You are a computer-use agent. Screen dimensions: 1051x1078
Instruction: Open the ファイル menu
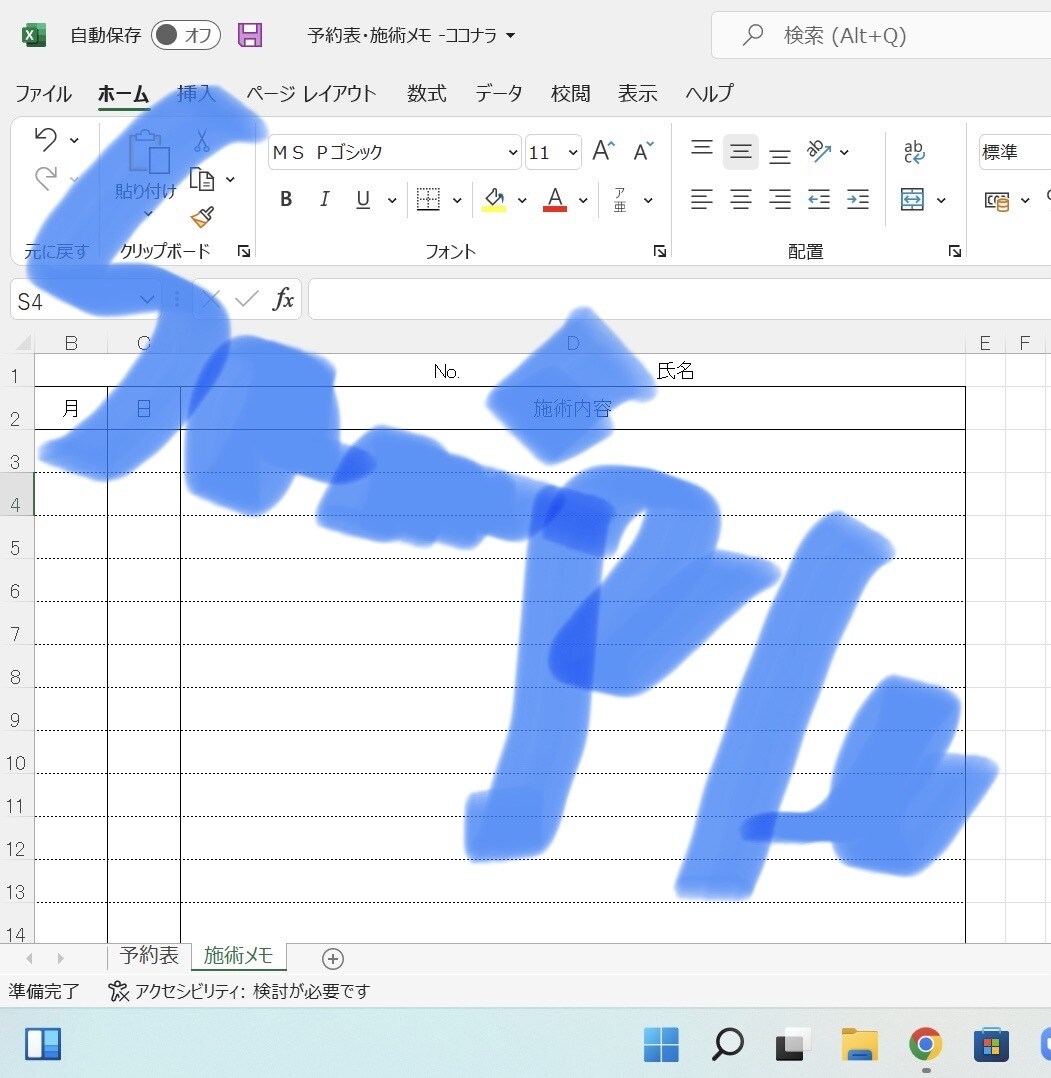point(43,94)
